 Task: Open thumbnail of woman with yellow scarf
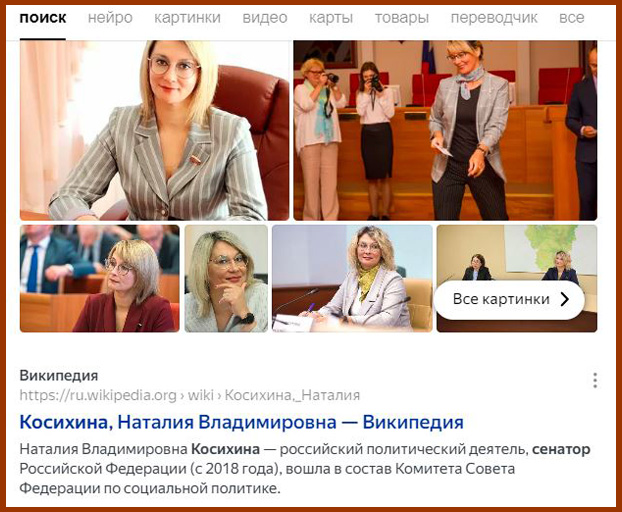352,278
